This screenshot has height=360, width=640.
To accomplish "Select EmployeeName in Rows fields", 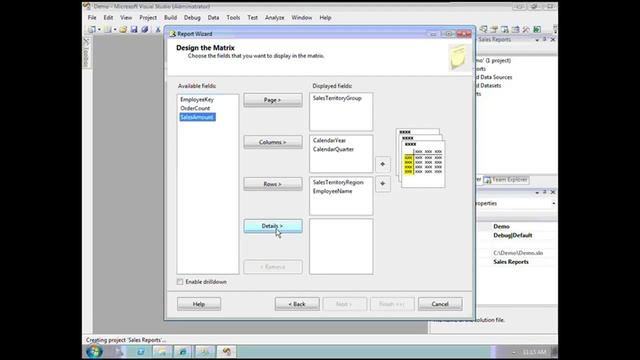I will click(x=333, y=191).
